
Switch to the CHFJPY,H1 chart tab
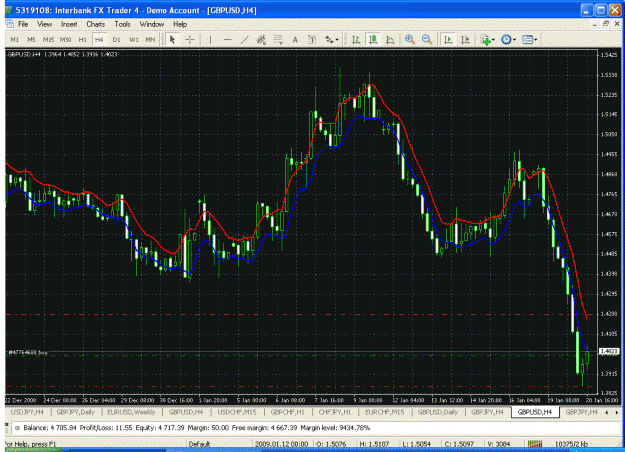point(335,412)
